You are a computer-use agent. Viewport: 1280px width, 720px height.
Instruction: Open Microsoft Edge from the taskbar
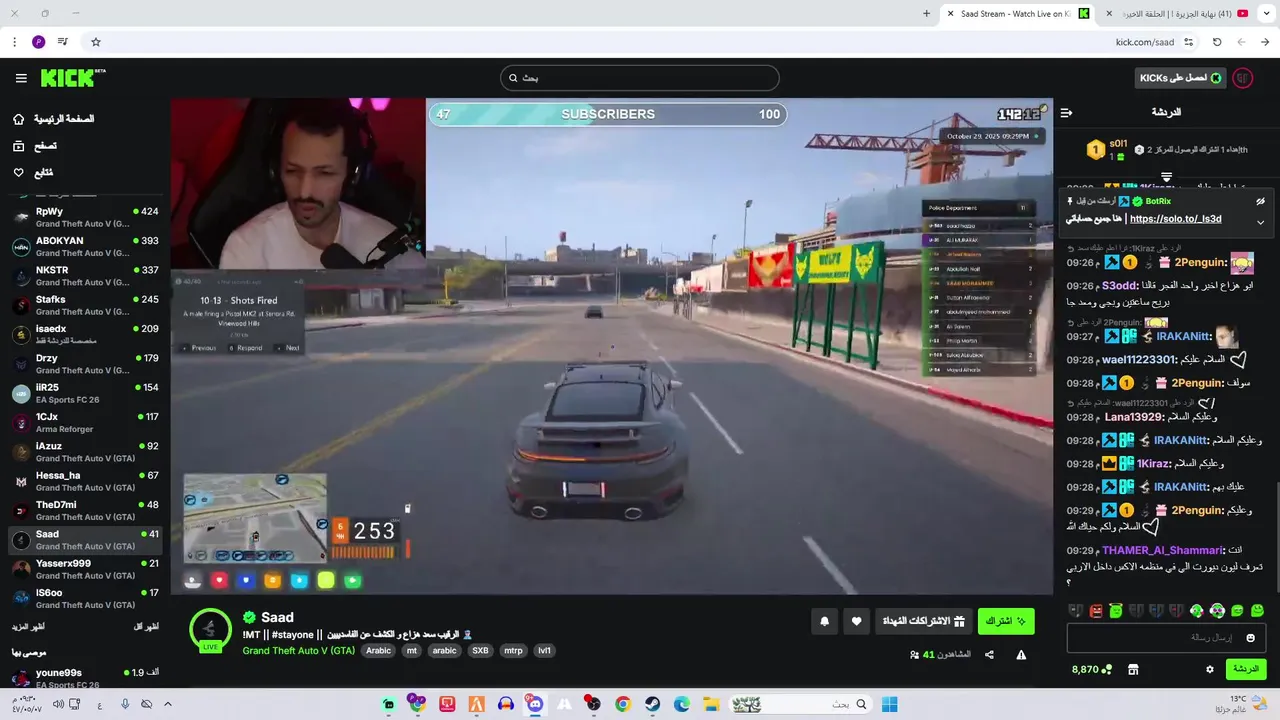pos(681,704)
